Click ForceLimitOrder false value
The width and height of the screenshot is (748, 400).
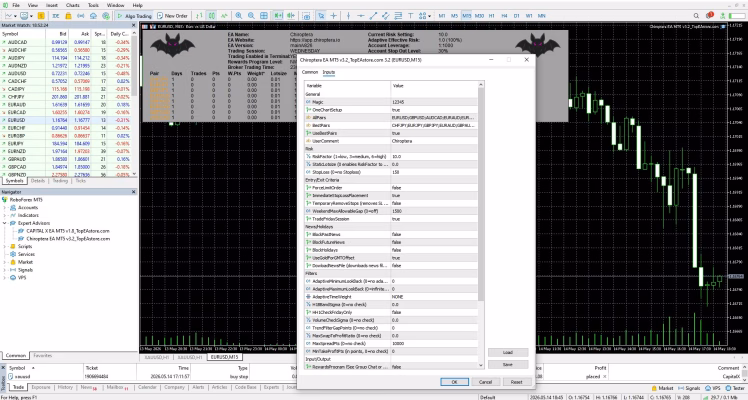[434, 188]
